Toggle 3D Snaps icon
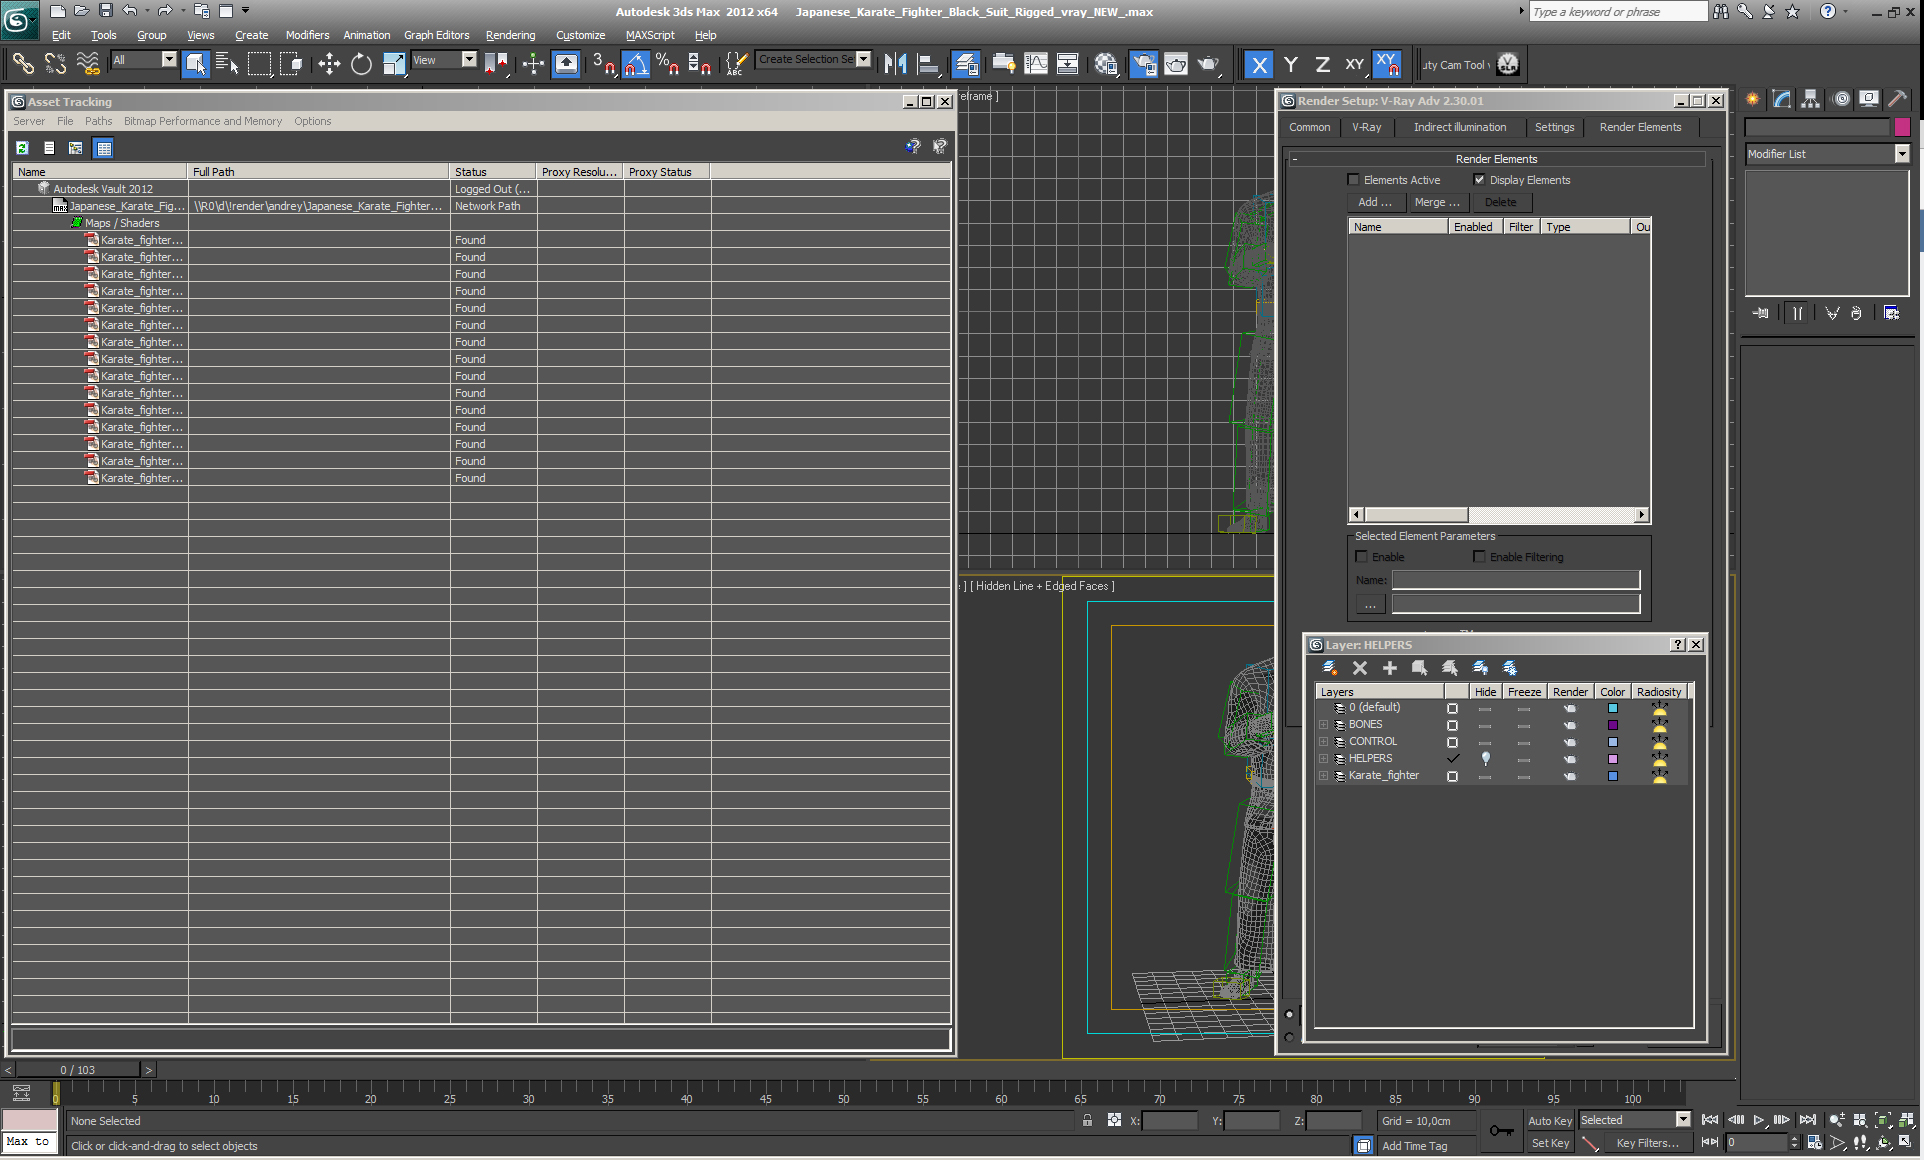The width and height of the screenshot is (1924, 1160). pyautogui.click(x=603, y=65)
